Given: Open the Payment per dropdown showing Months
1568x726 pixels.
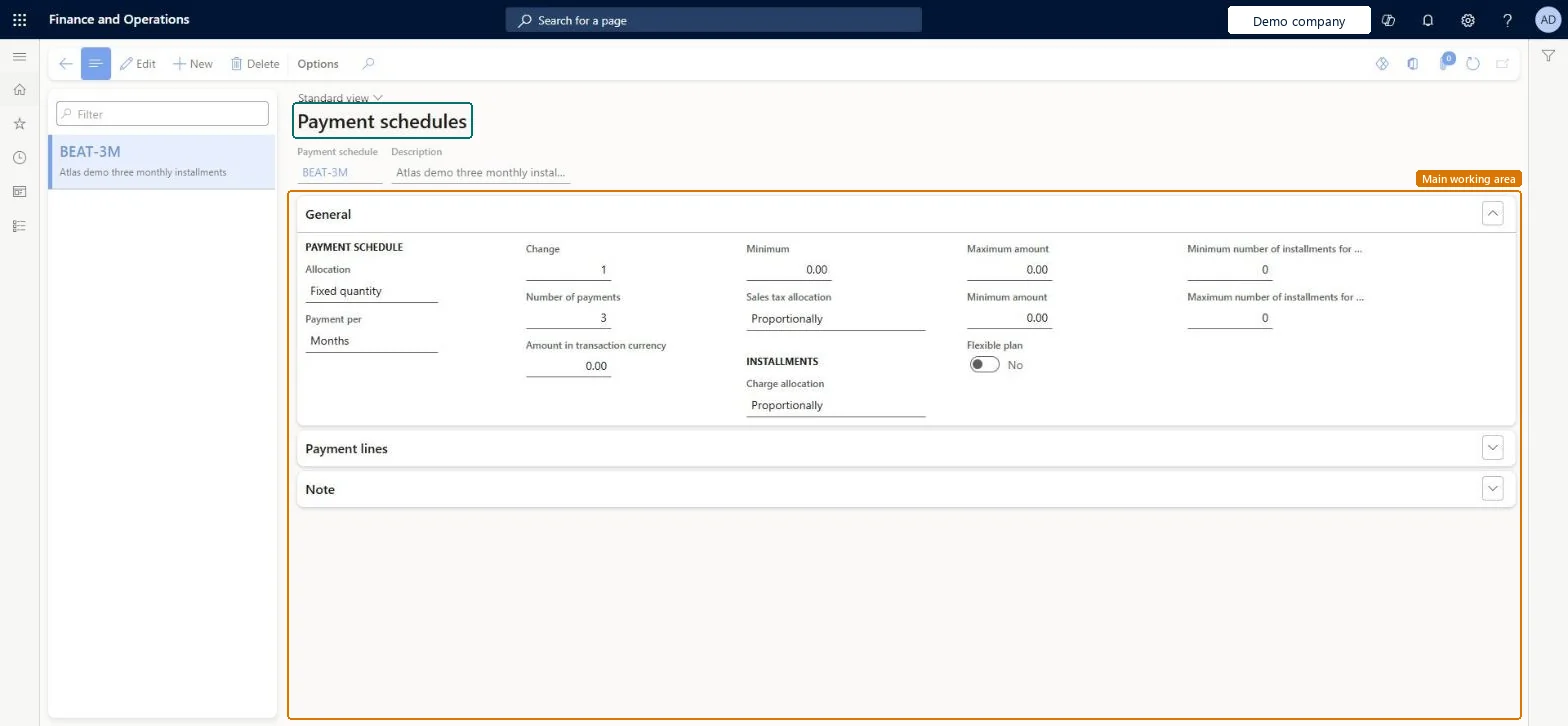Looking at the screenshot, I should point(371,341).
